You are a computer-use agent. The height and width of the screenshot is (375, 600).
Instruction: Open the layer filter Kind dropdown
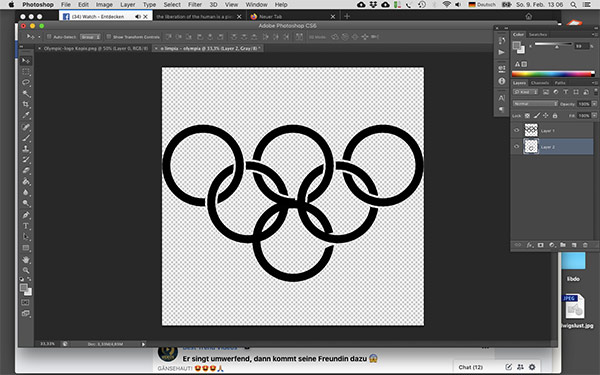[x=525, y=92]
